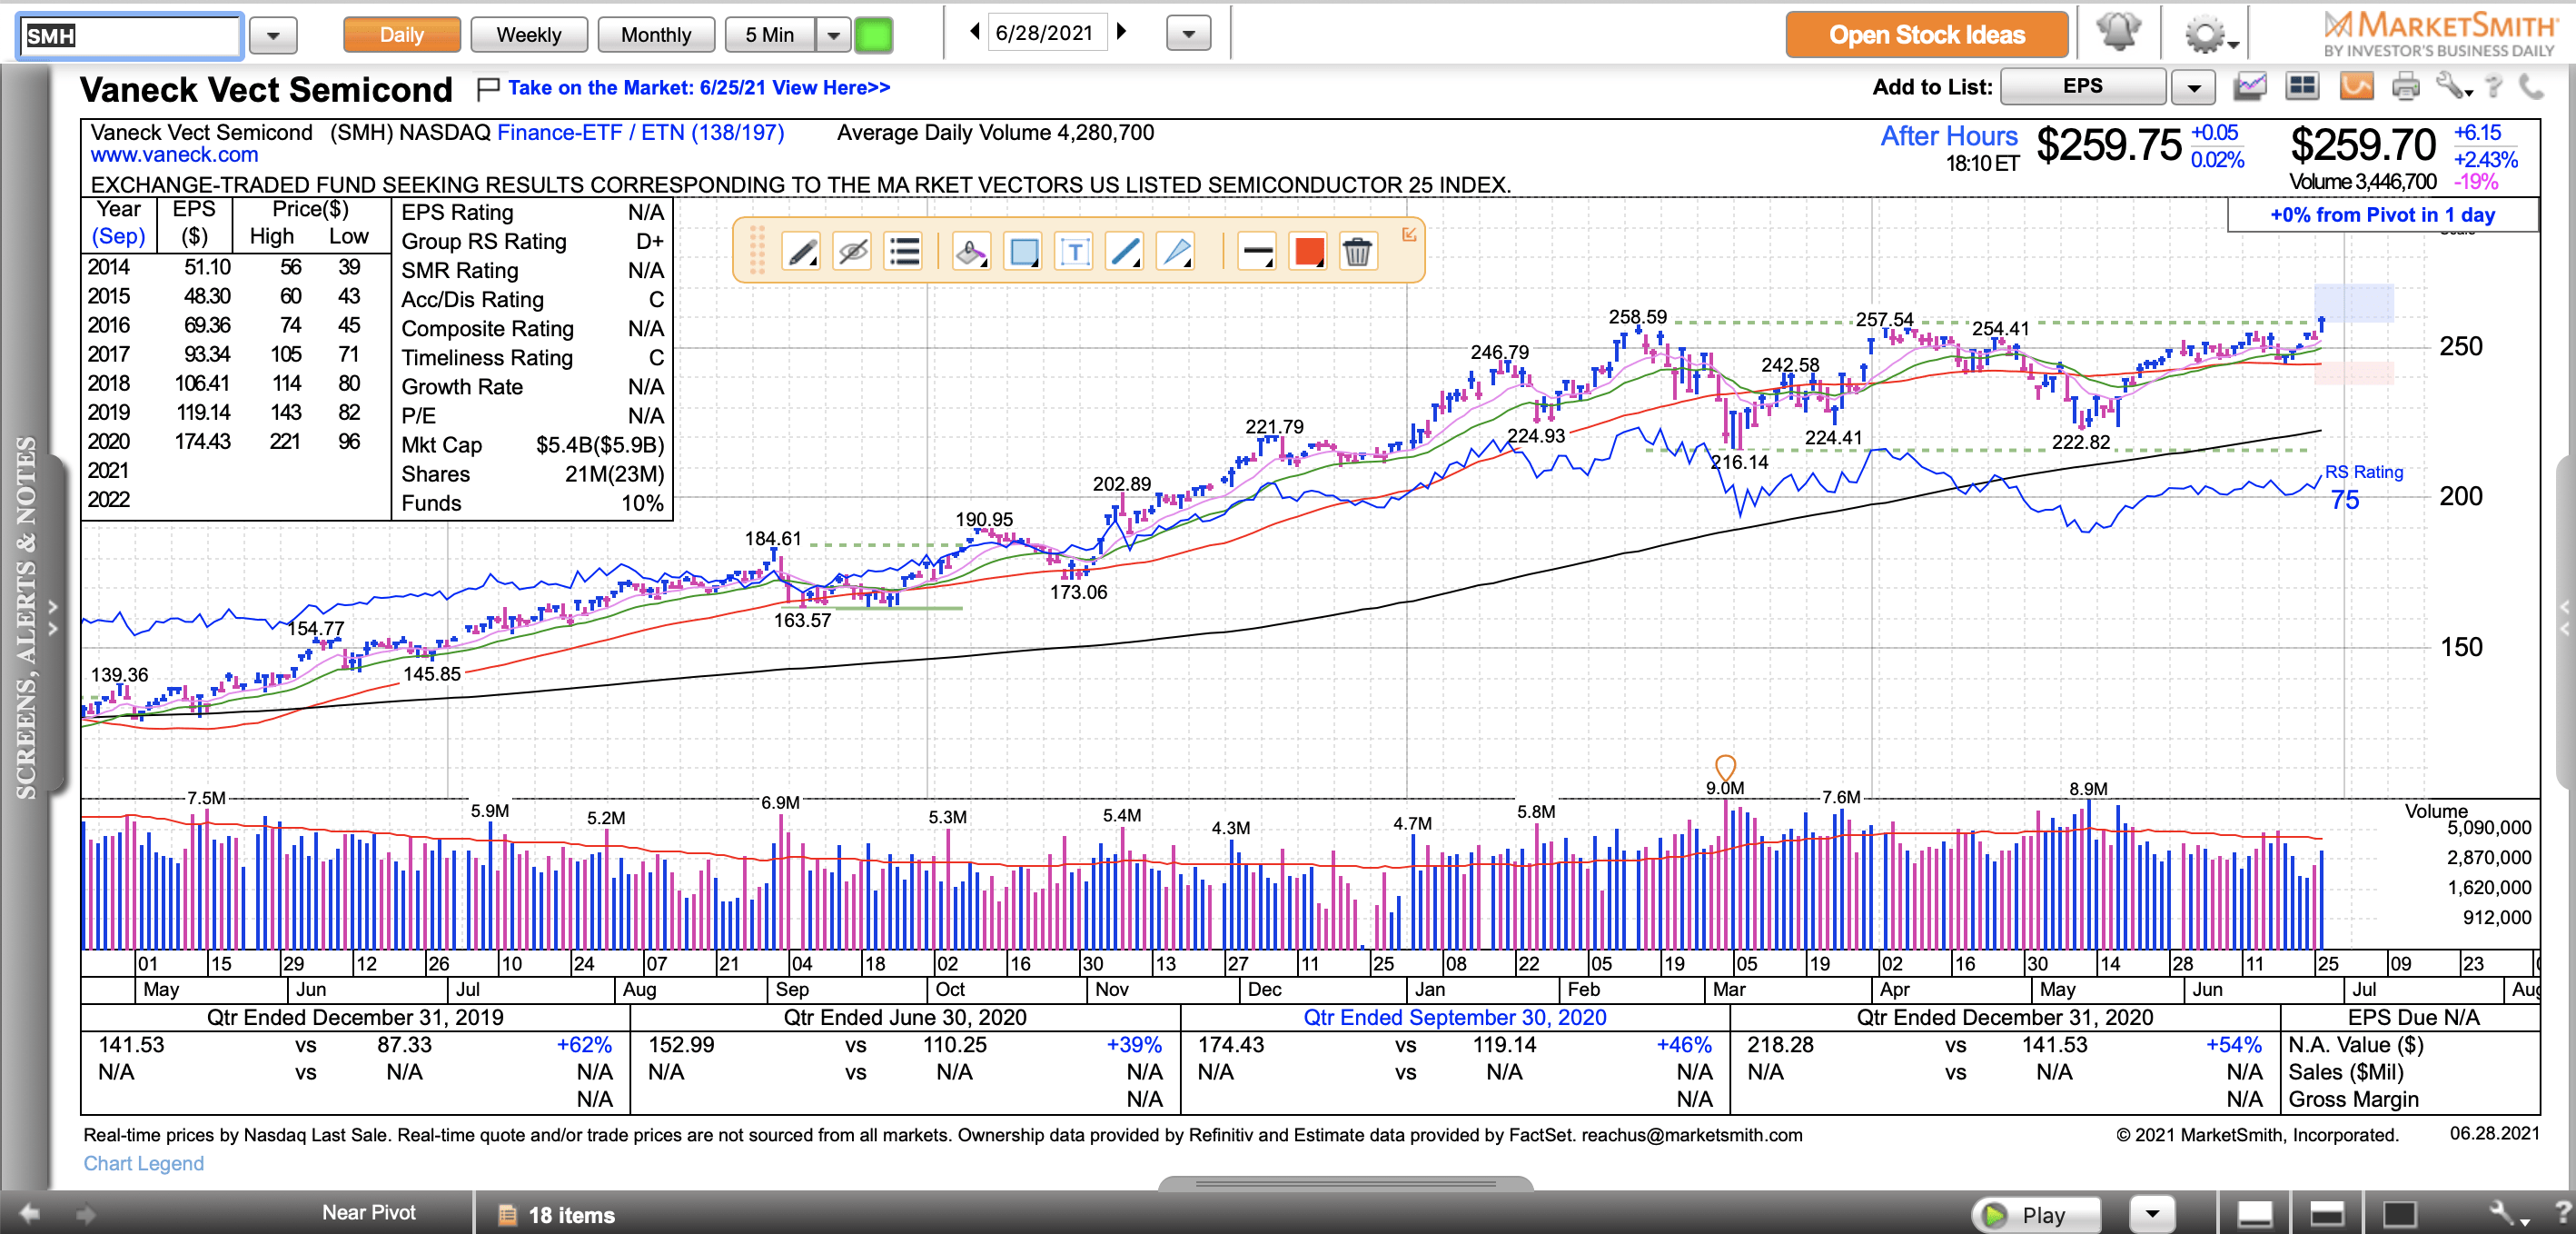The height and width of the screenshot is (1234, 2576).
Task: Open the bottom bar wrench menu
Action: pos(2507,1214)
